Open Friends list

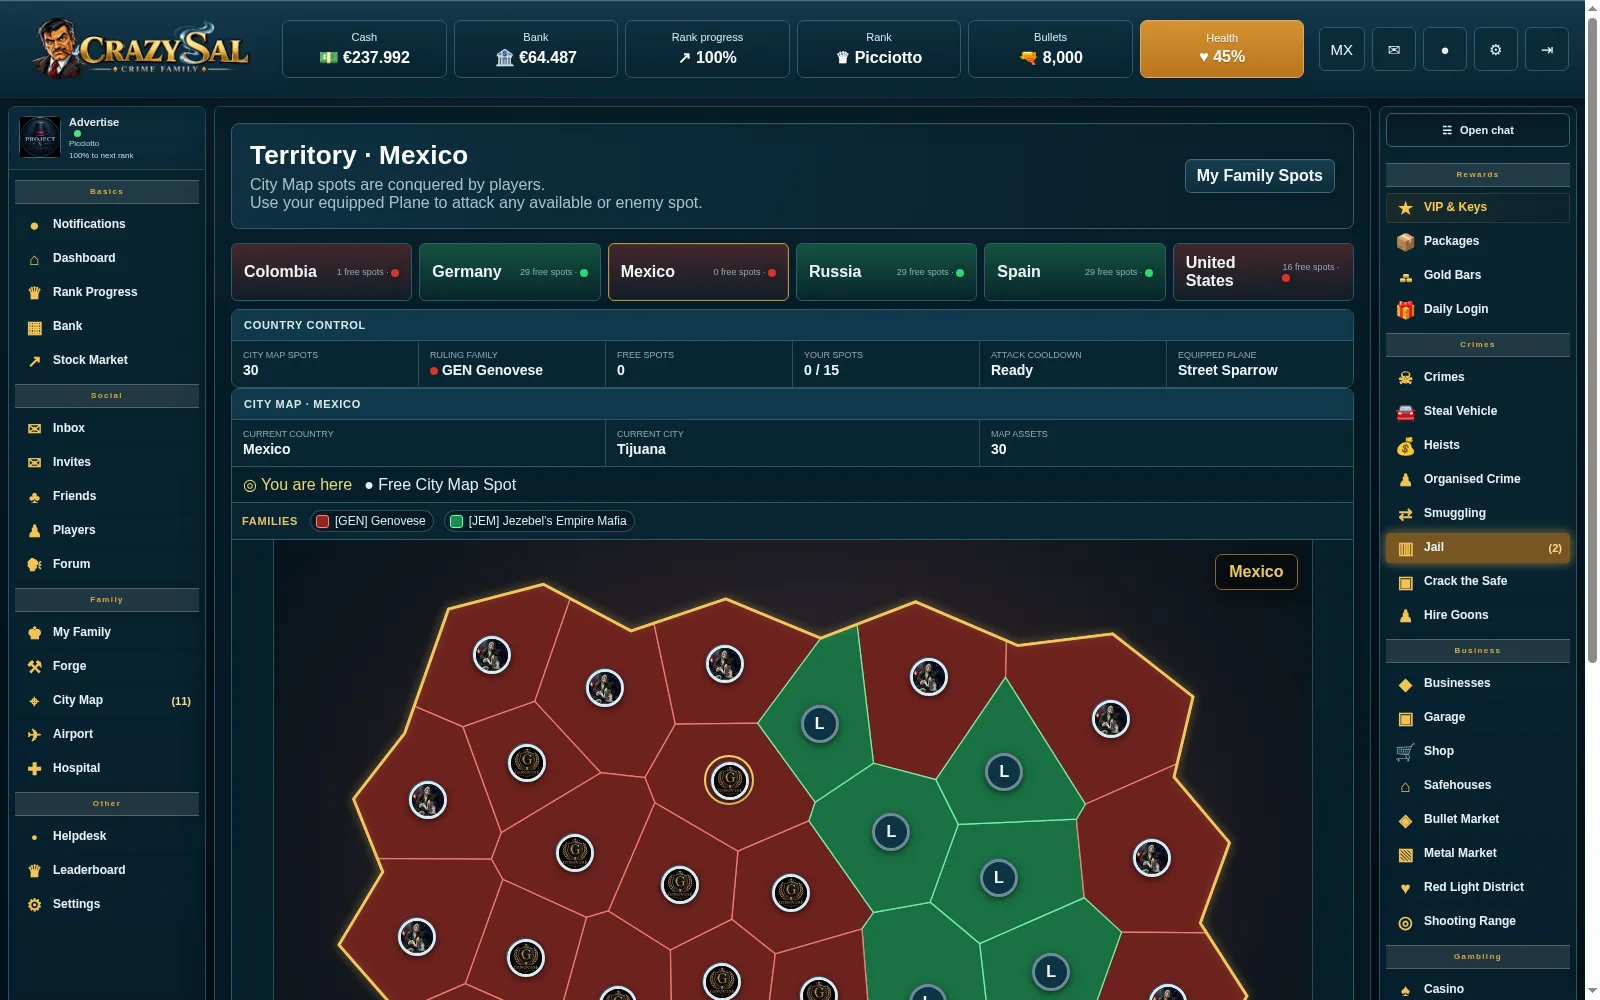coord(107,496)
